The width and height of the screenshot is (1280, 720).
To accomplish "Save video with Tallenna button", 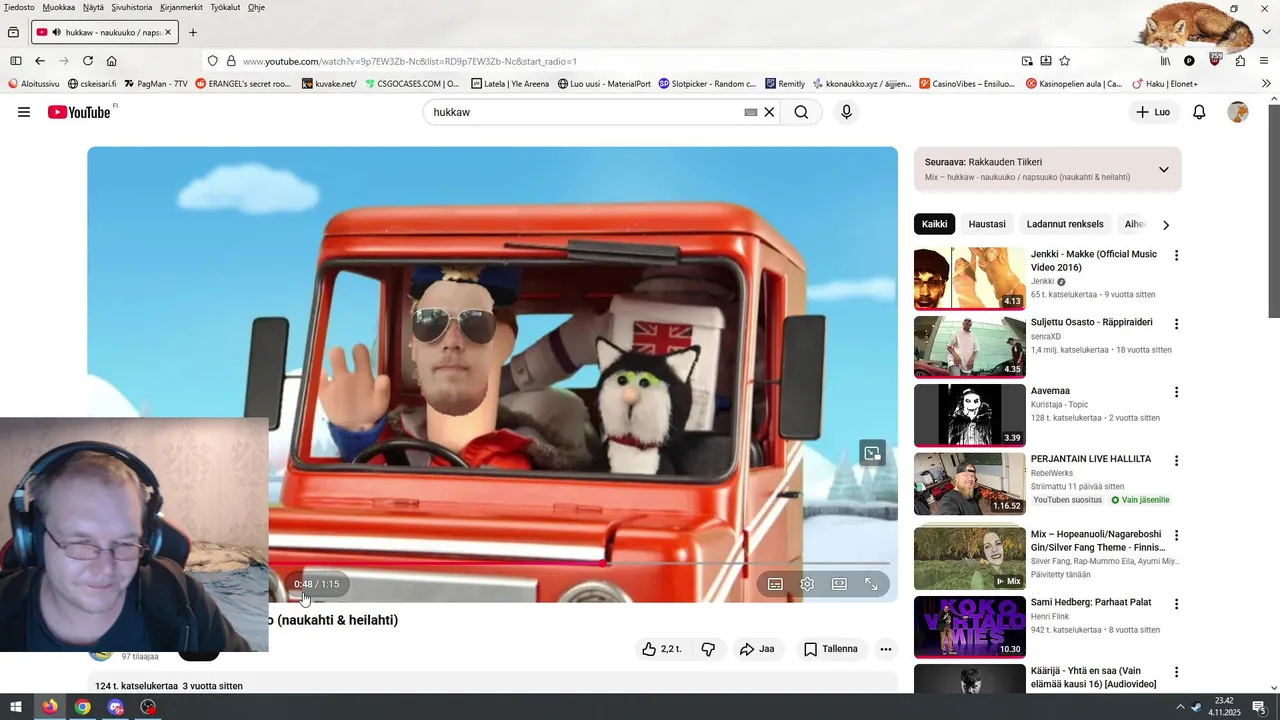I will [x=831, y=649].
